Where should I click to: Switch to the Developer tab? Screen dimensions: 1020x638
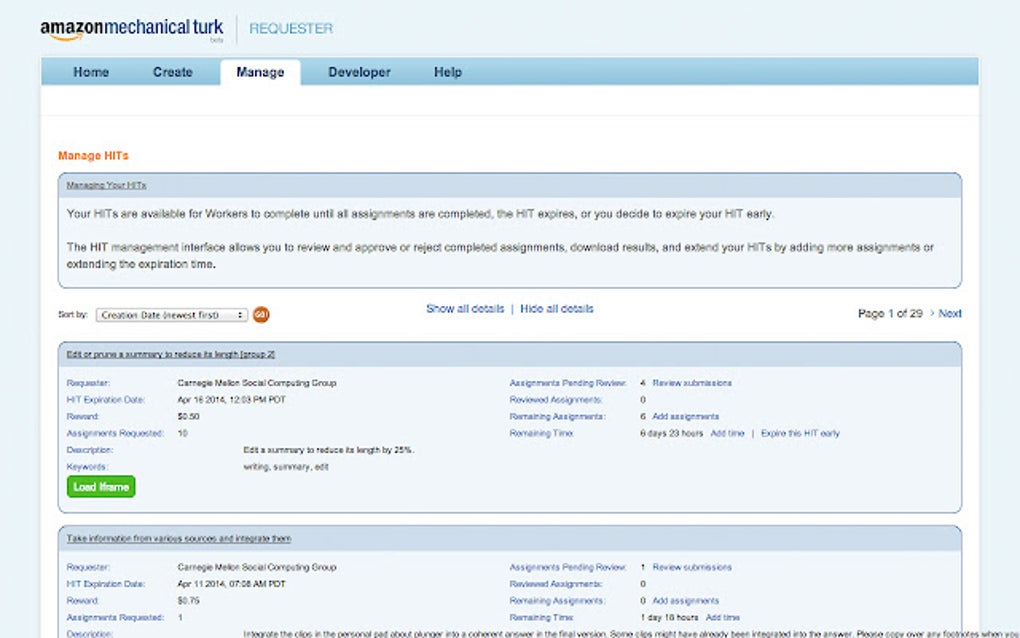point(359,72)
